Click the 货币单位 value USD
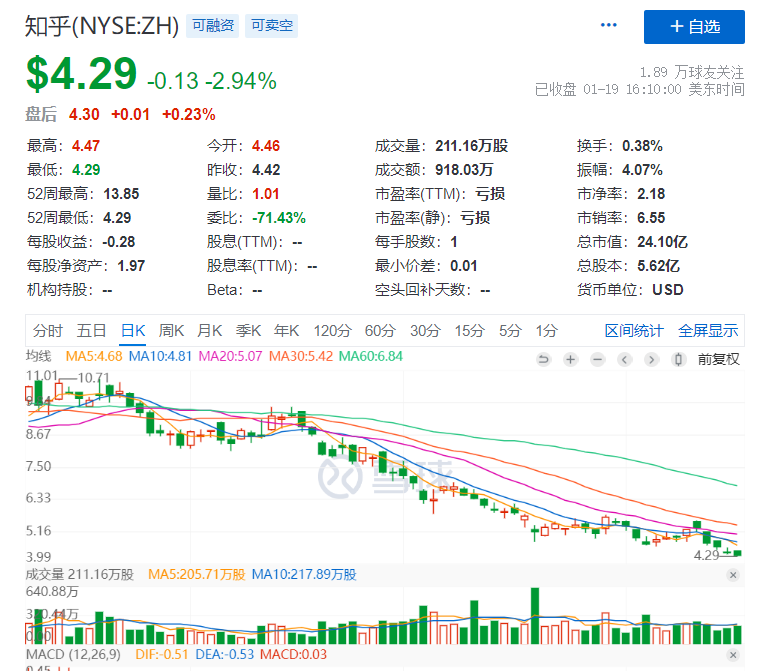The image size is (759, 671). tap(668, 290)
